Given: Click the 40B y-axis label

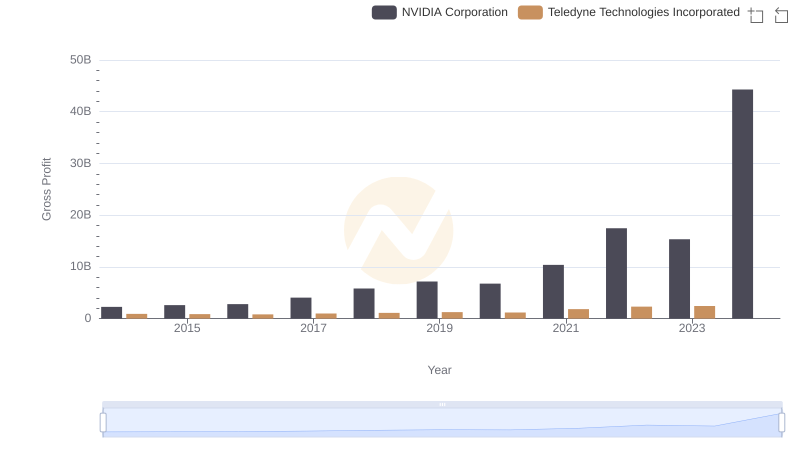Looking at the screenshot, I should point(81,111).
